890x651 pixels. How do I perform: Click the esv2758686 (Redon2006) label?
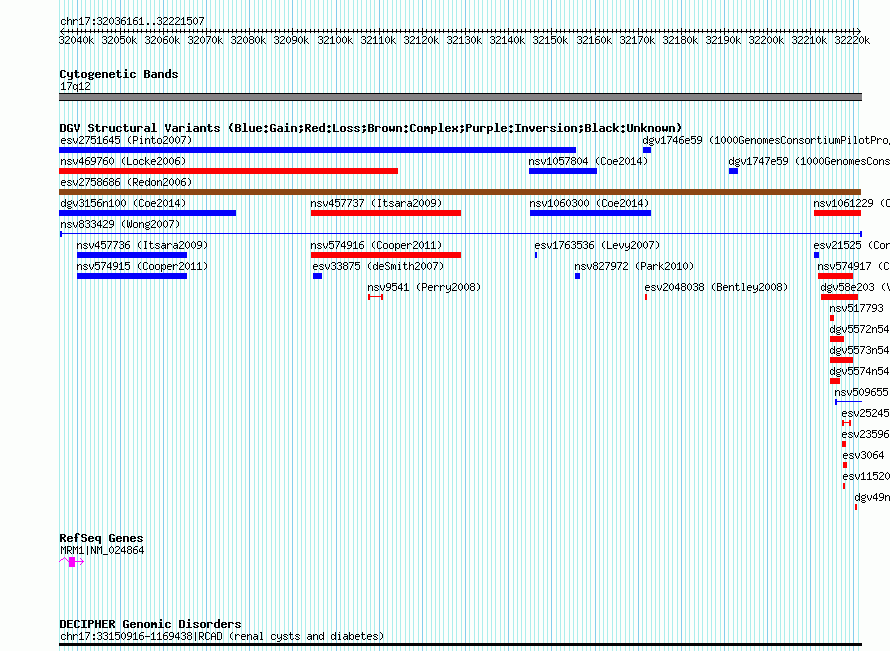pyautogui.click(x=126, y=182)
